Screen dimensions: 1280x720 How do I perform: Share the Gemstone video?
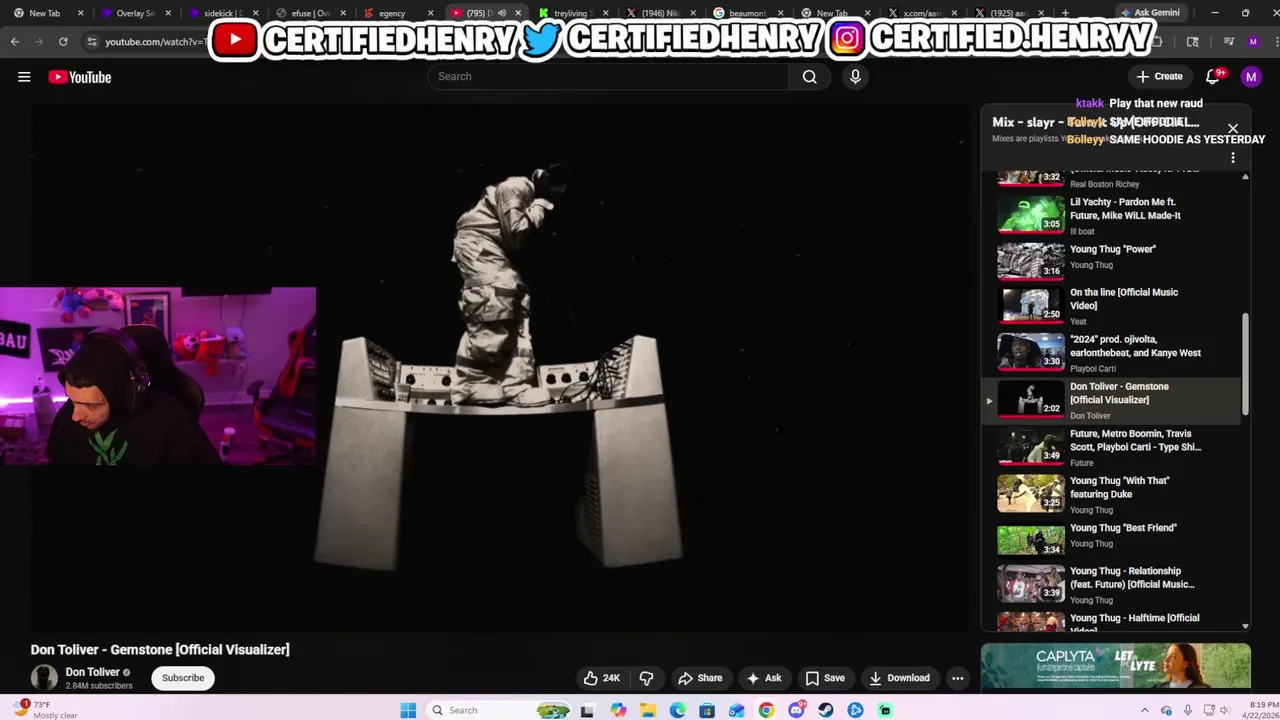tap(700, 678)
